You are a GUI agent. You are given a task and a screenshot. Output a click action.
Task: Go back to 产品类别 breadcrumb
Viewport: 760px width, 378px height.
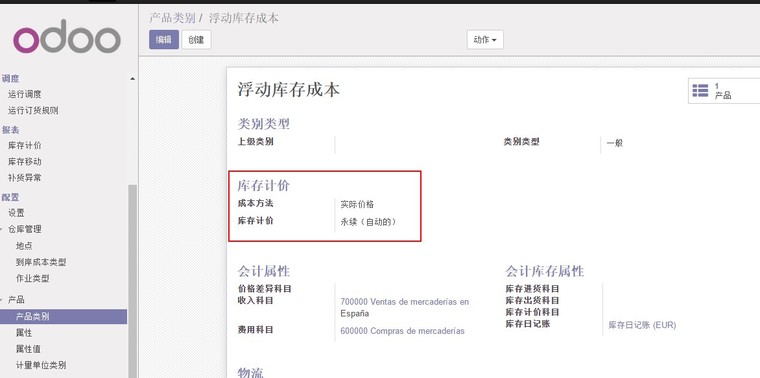point(172,18)
